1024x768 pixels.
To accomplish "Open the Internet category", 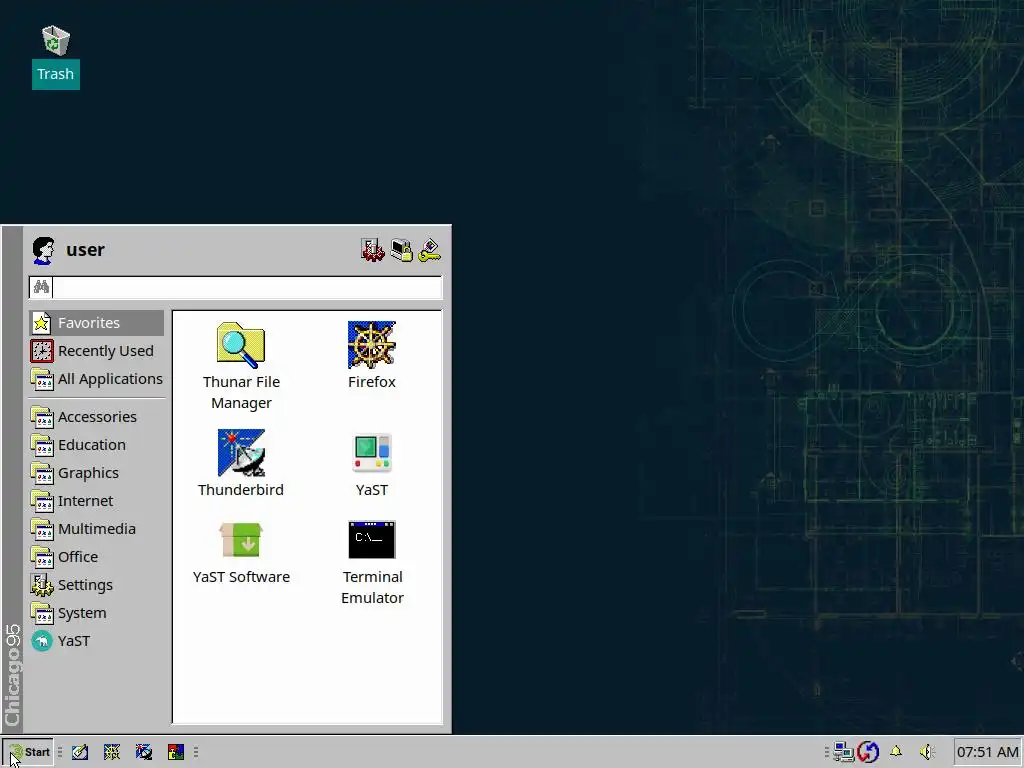I will [x=96, y=501].
